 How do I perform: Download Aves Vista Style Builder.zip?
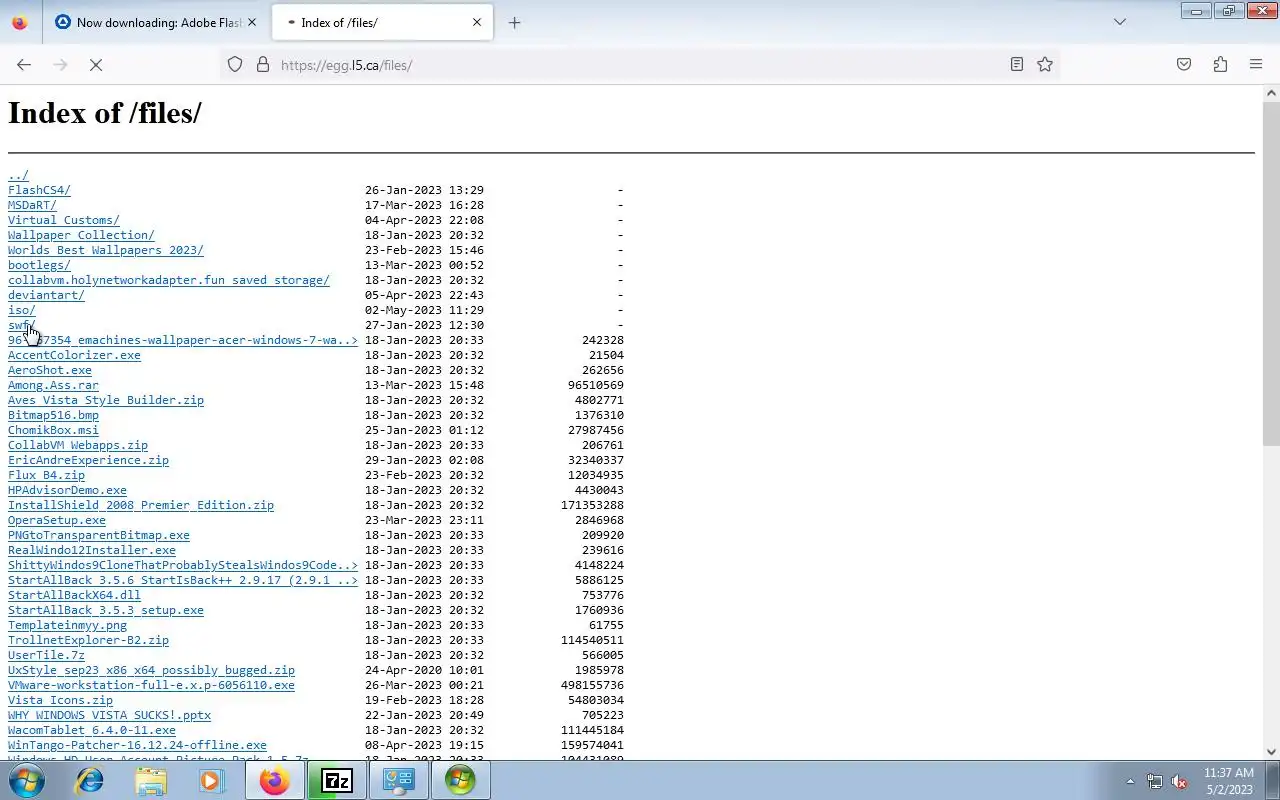tap(106, 400)
